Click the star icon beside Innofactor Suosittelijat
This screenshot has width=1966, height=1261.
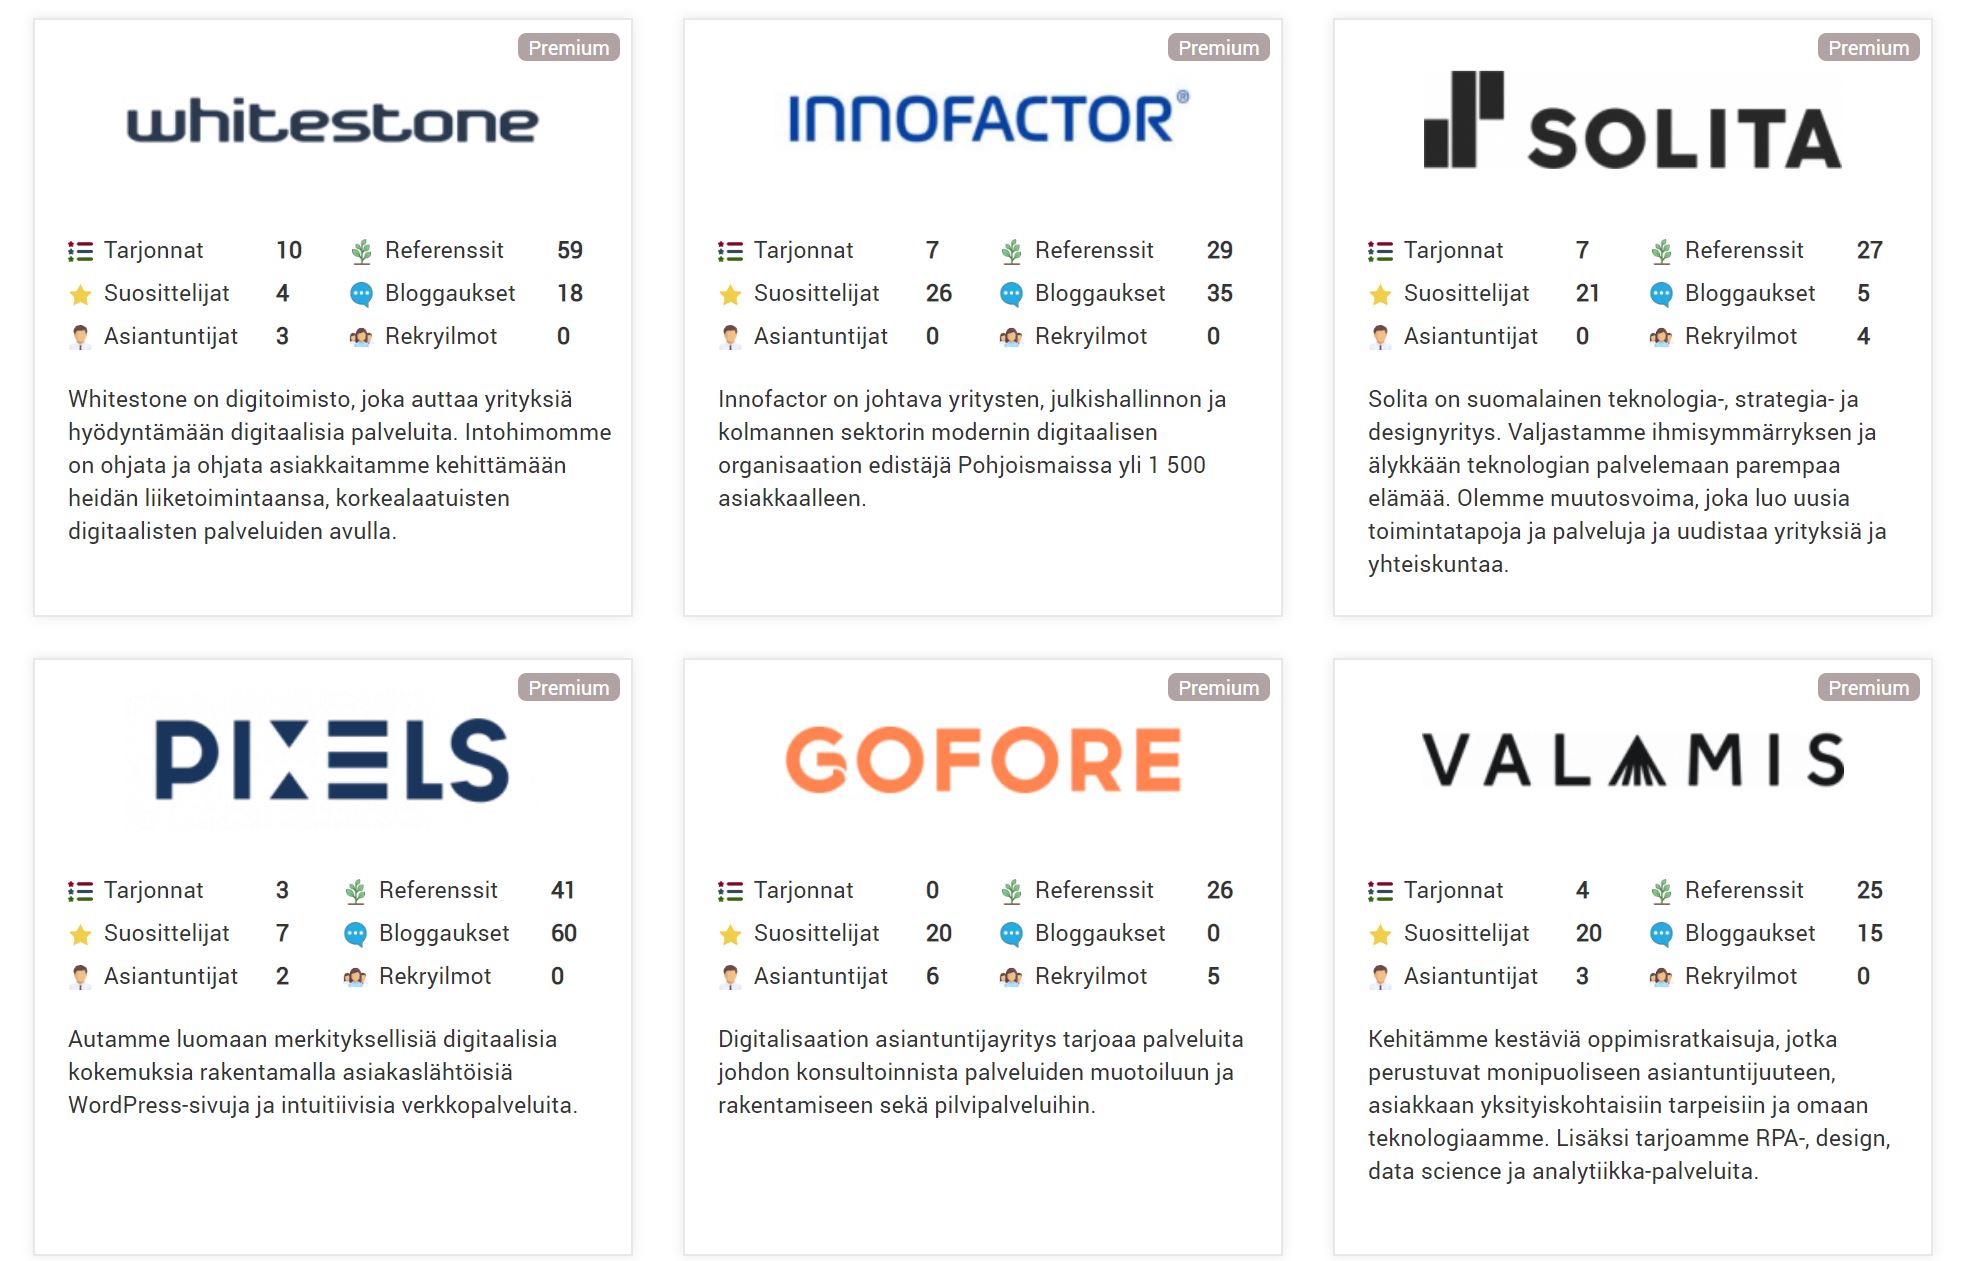730,294
